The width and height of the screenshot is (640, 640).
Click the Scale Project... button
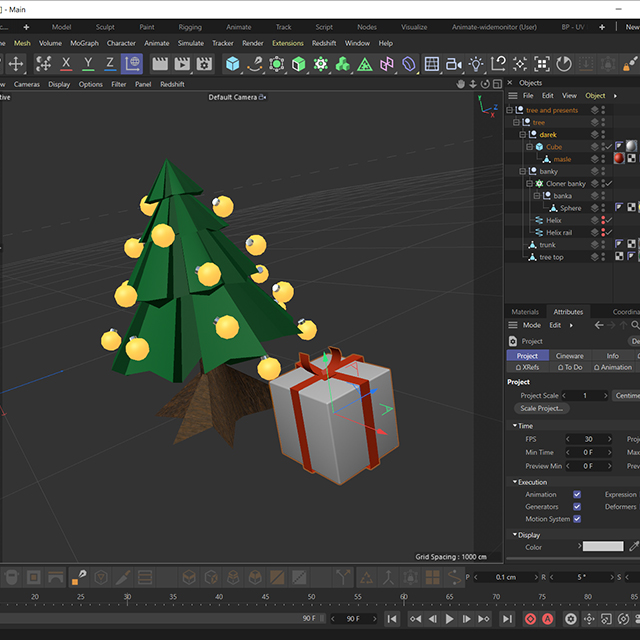[543, 408]
